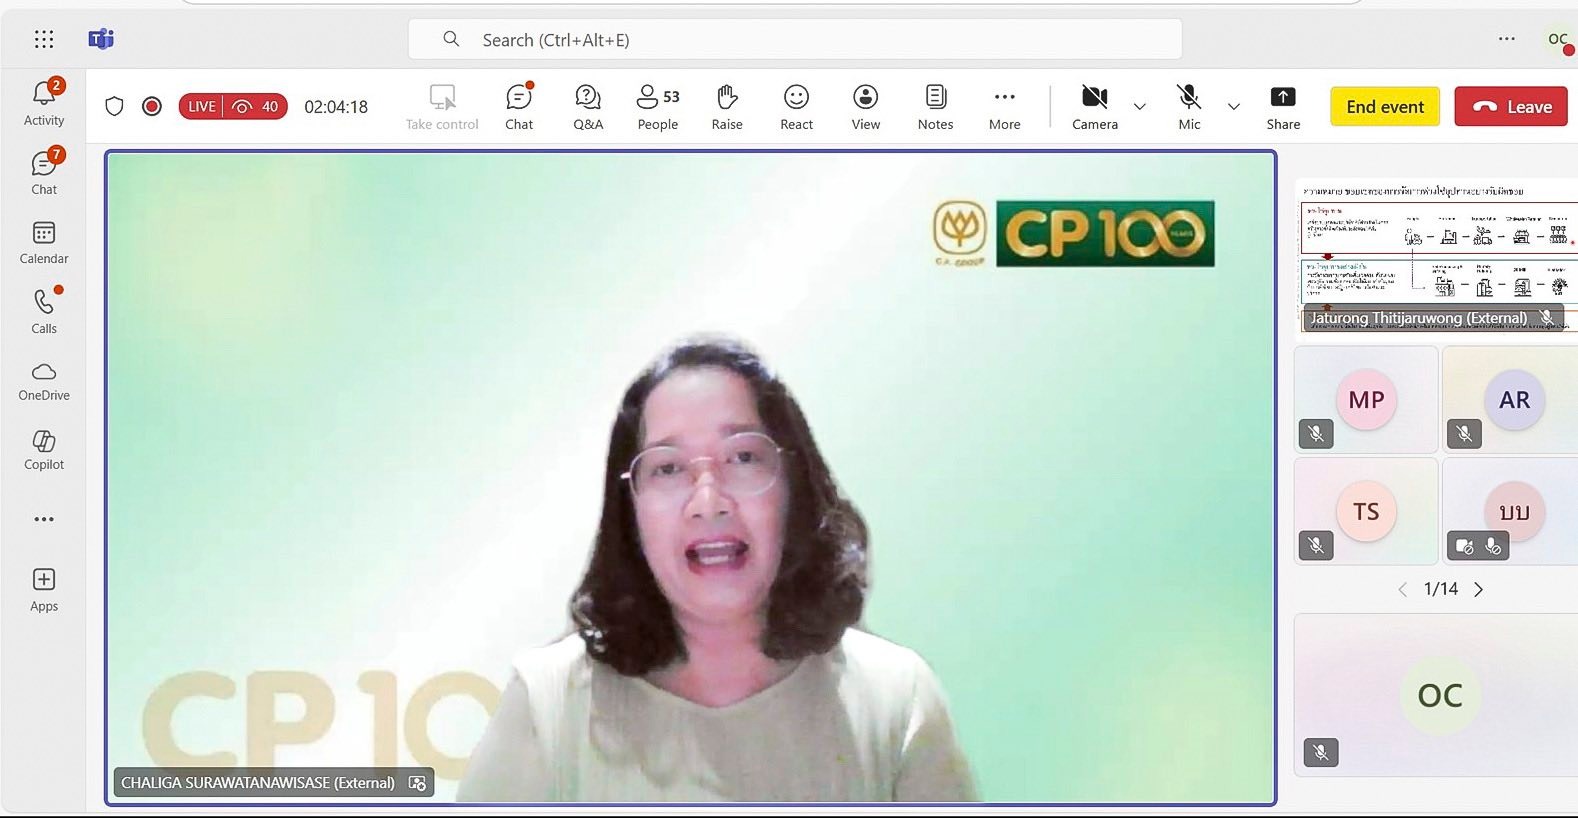Click the Share content icon
Image resolution: width=1578 pixels, height=818 pixels.
(1283, 107)
